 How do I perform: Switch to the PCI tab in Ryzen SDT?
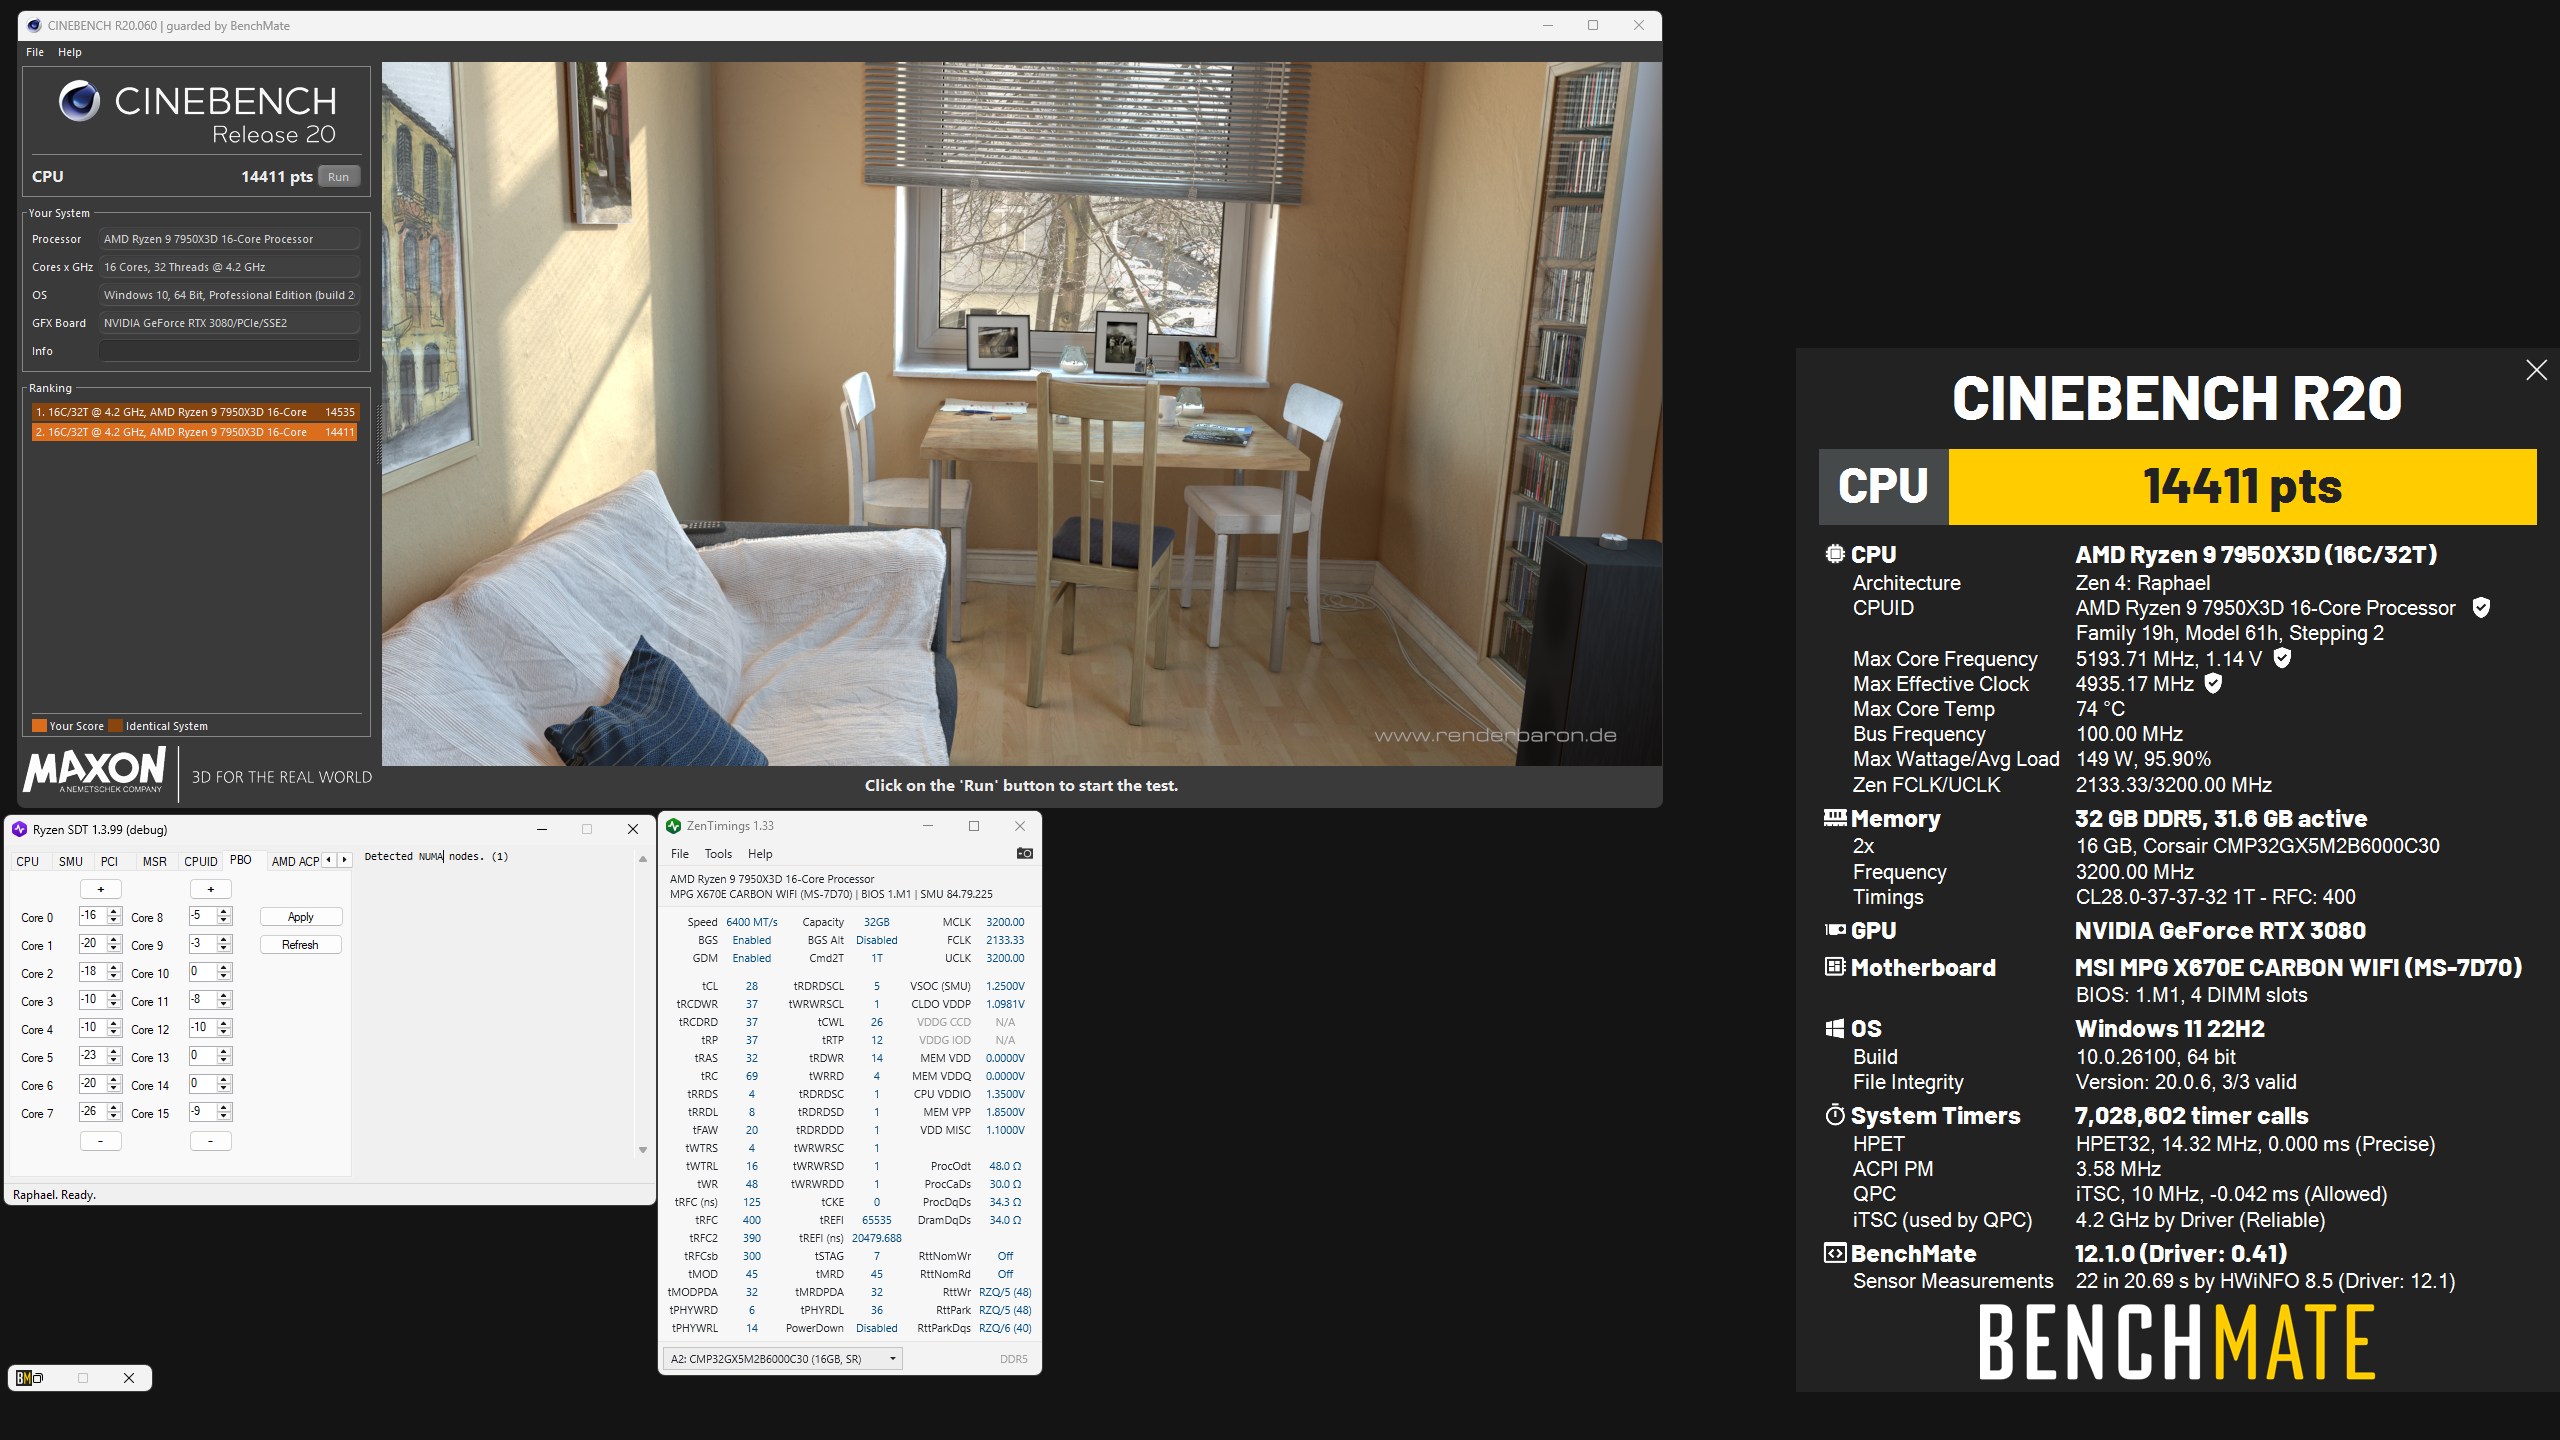(x=110, y=861)
